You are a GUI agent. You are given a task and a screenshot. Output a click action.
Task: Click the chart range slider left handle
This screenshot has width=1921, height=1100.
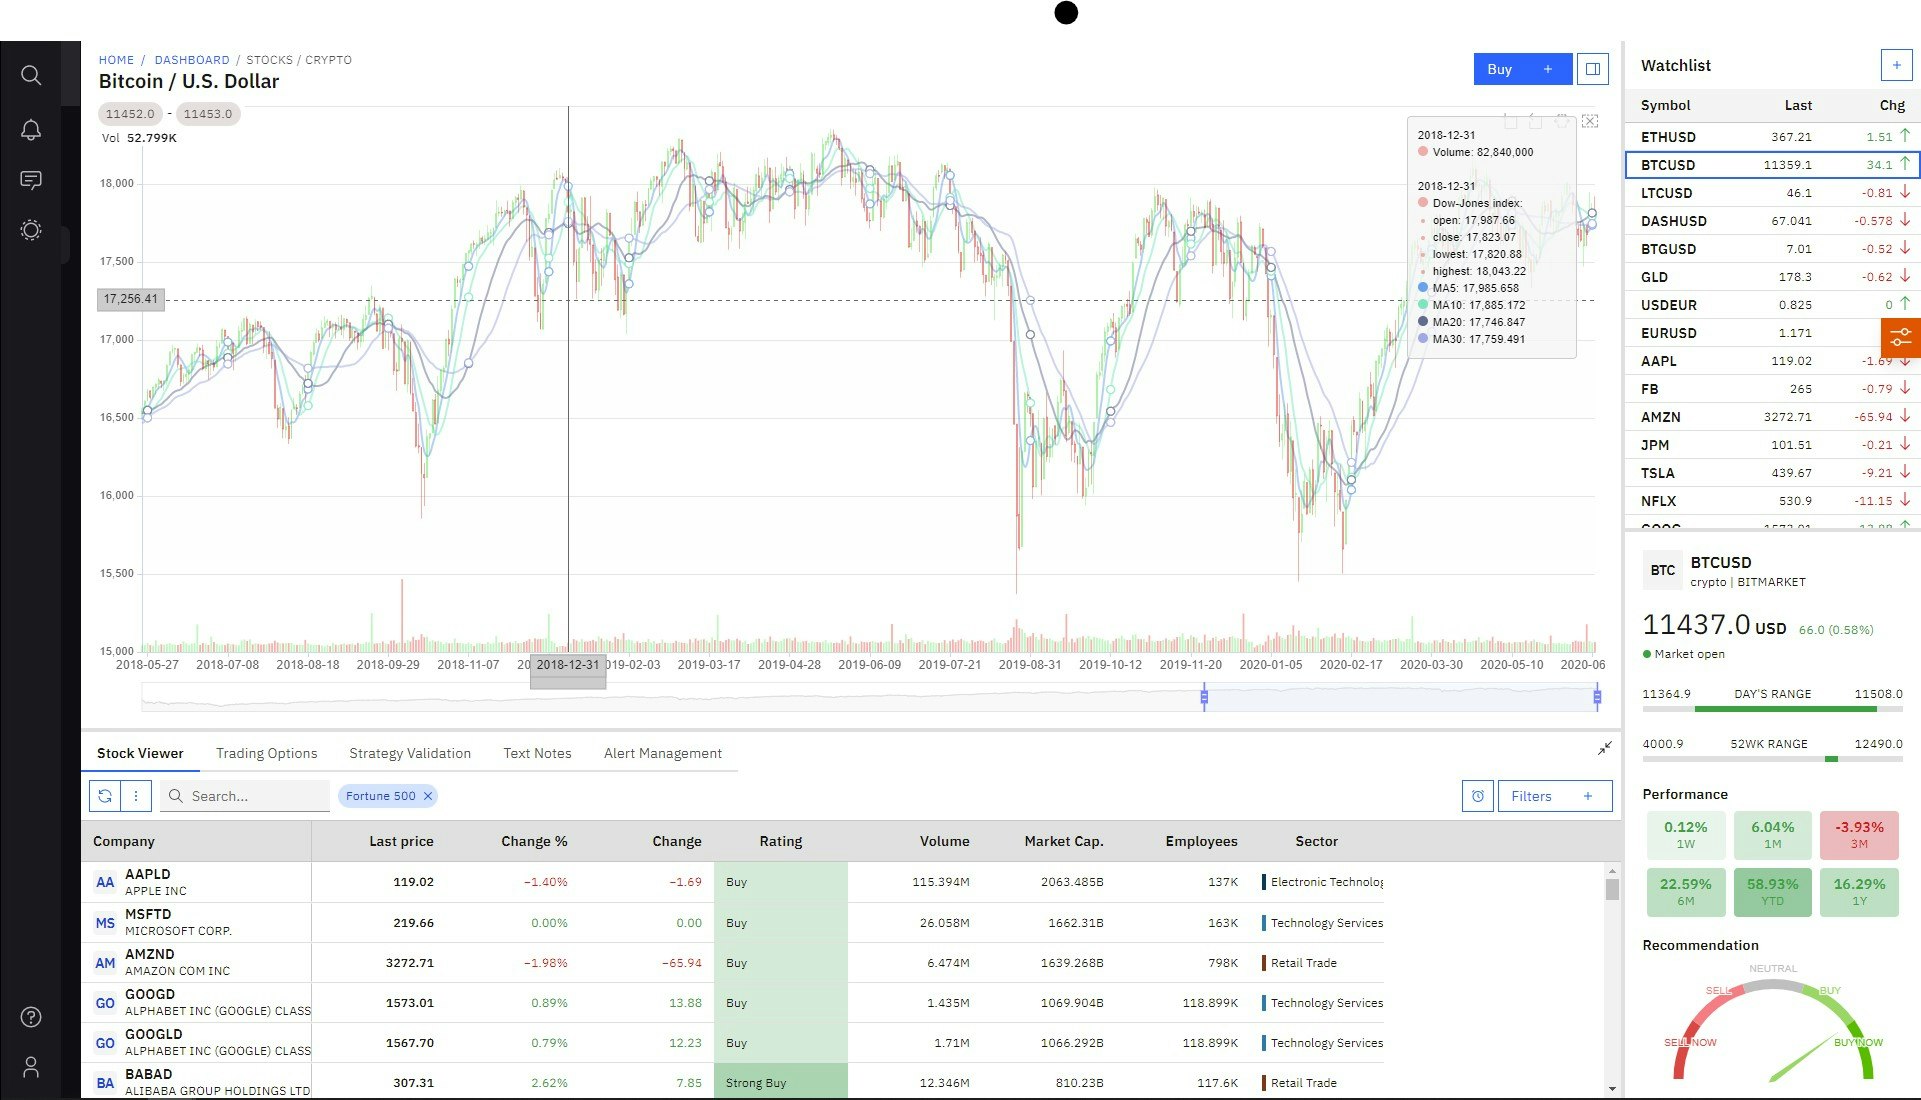[x=1204, y=697]
